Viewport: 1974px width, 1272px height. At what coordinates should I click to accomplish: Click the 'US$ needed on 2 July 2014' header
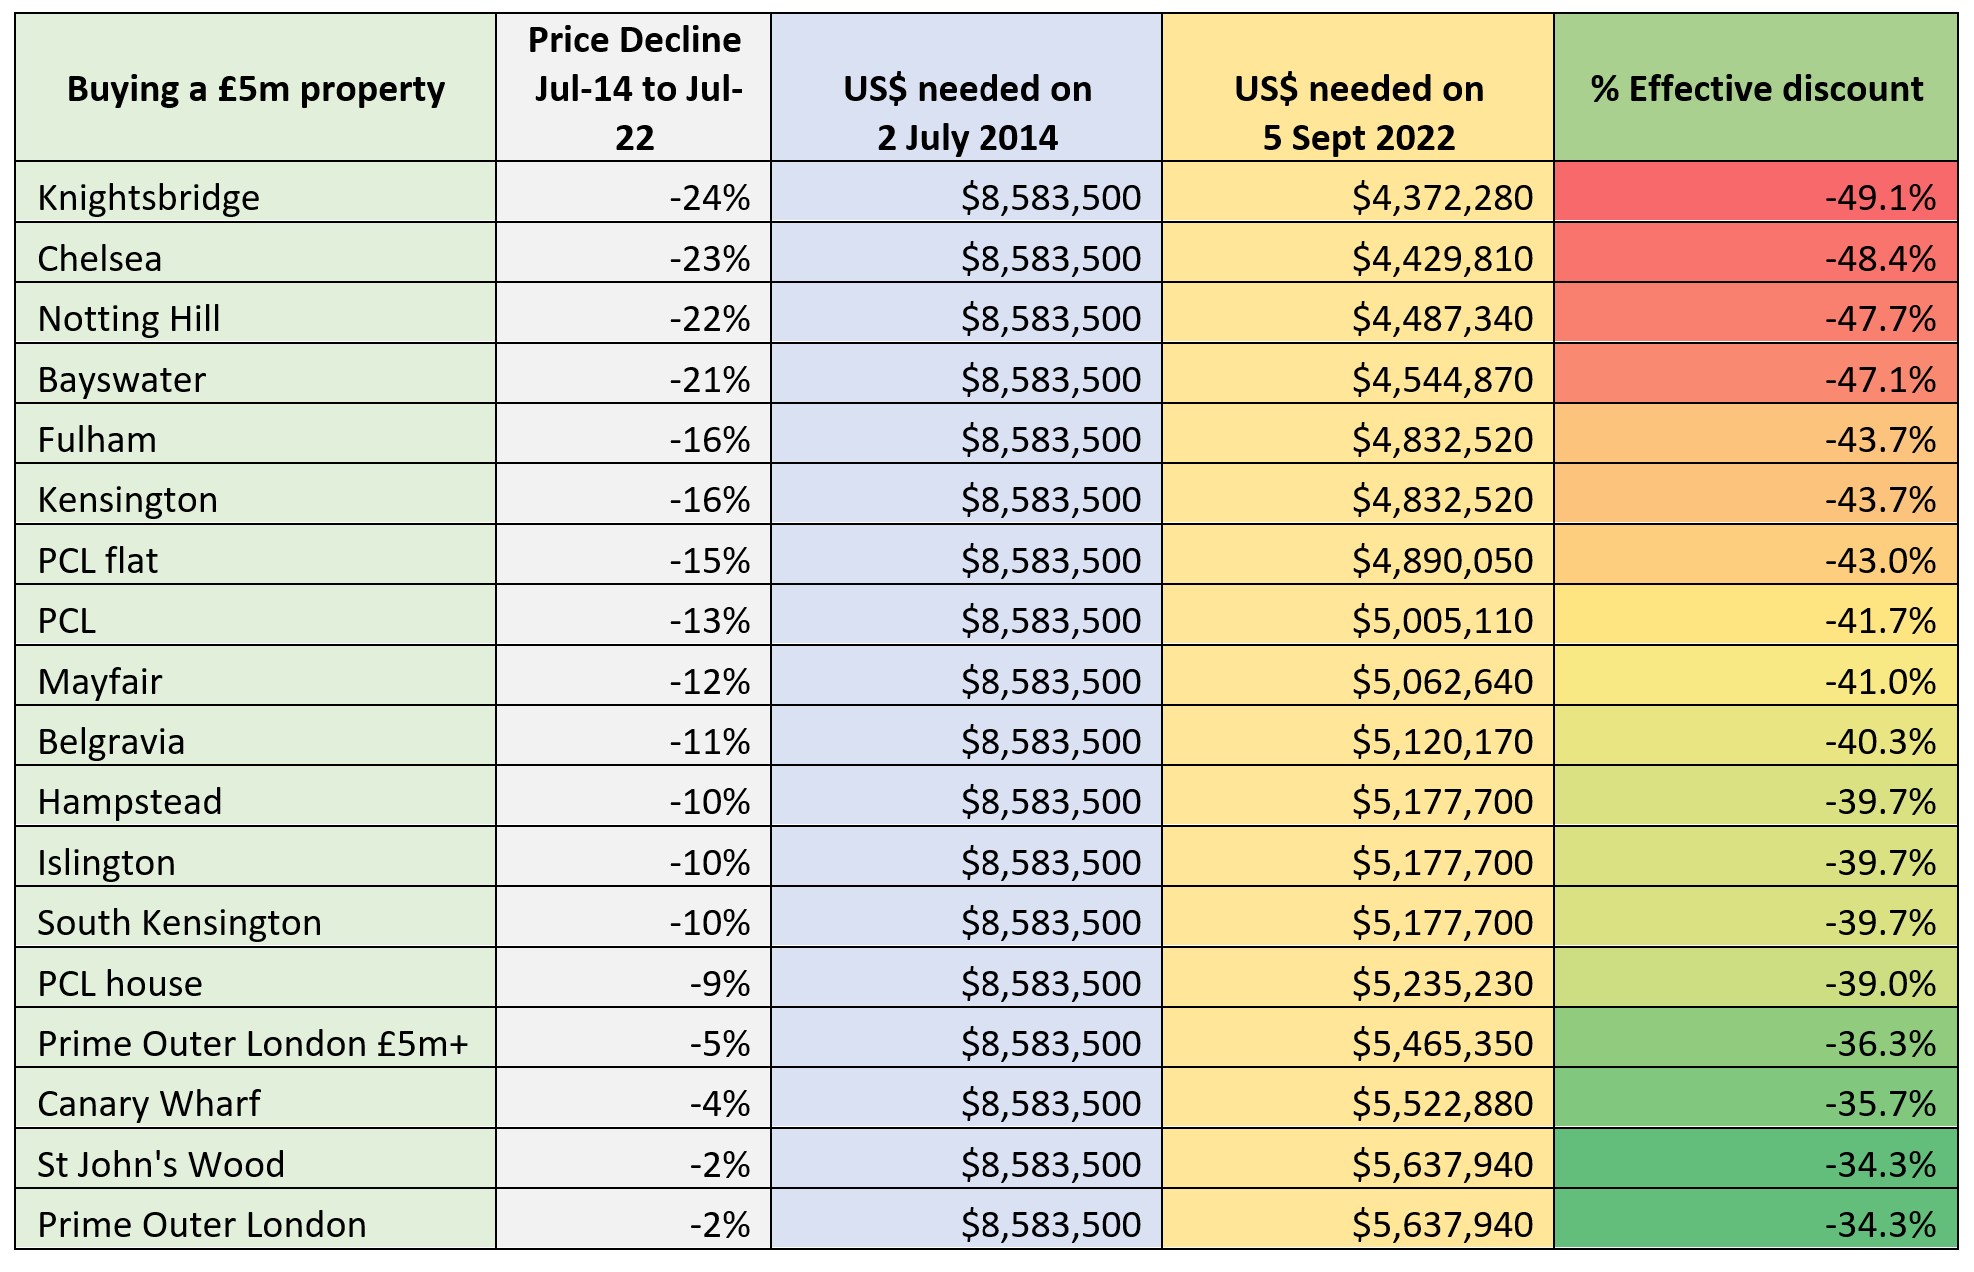tap(967, 112)
